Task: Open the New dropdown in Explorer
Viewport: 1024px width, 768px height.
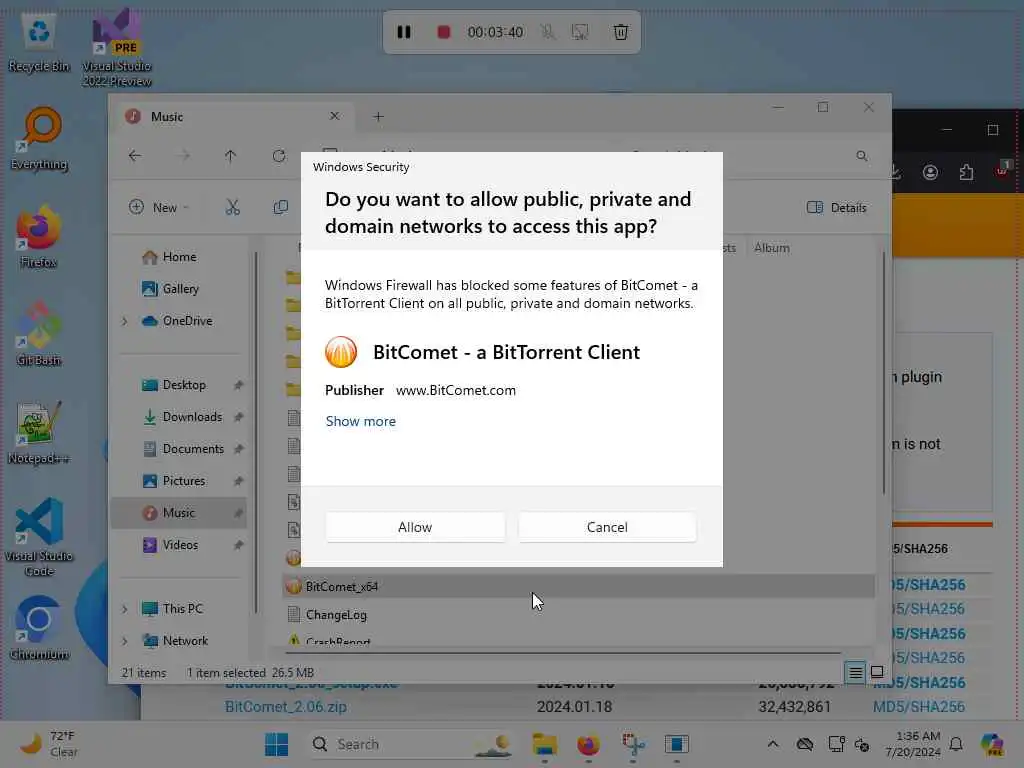Action: pos(159,208)
